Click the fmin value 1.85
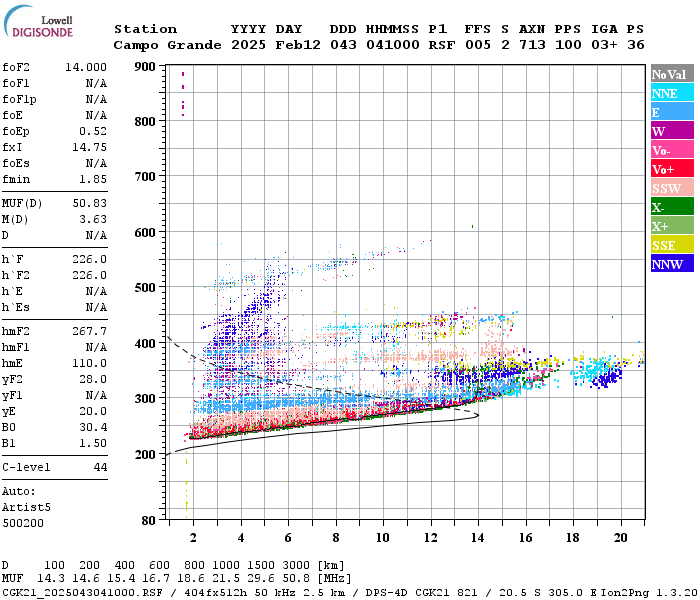The width and height of the screenshot is (700, 600). tap(93, 179)
